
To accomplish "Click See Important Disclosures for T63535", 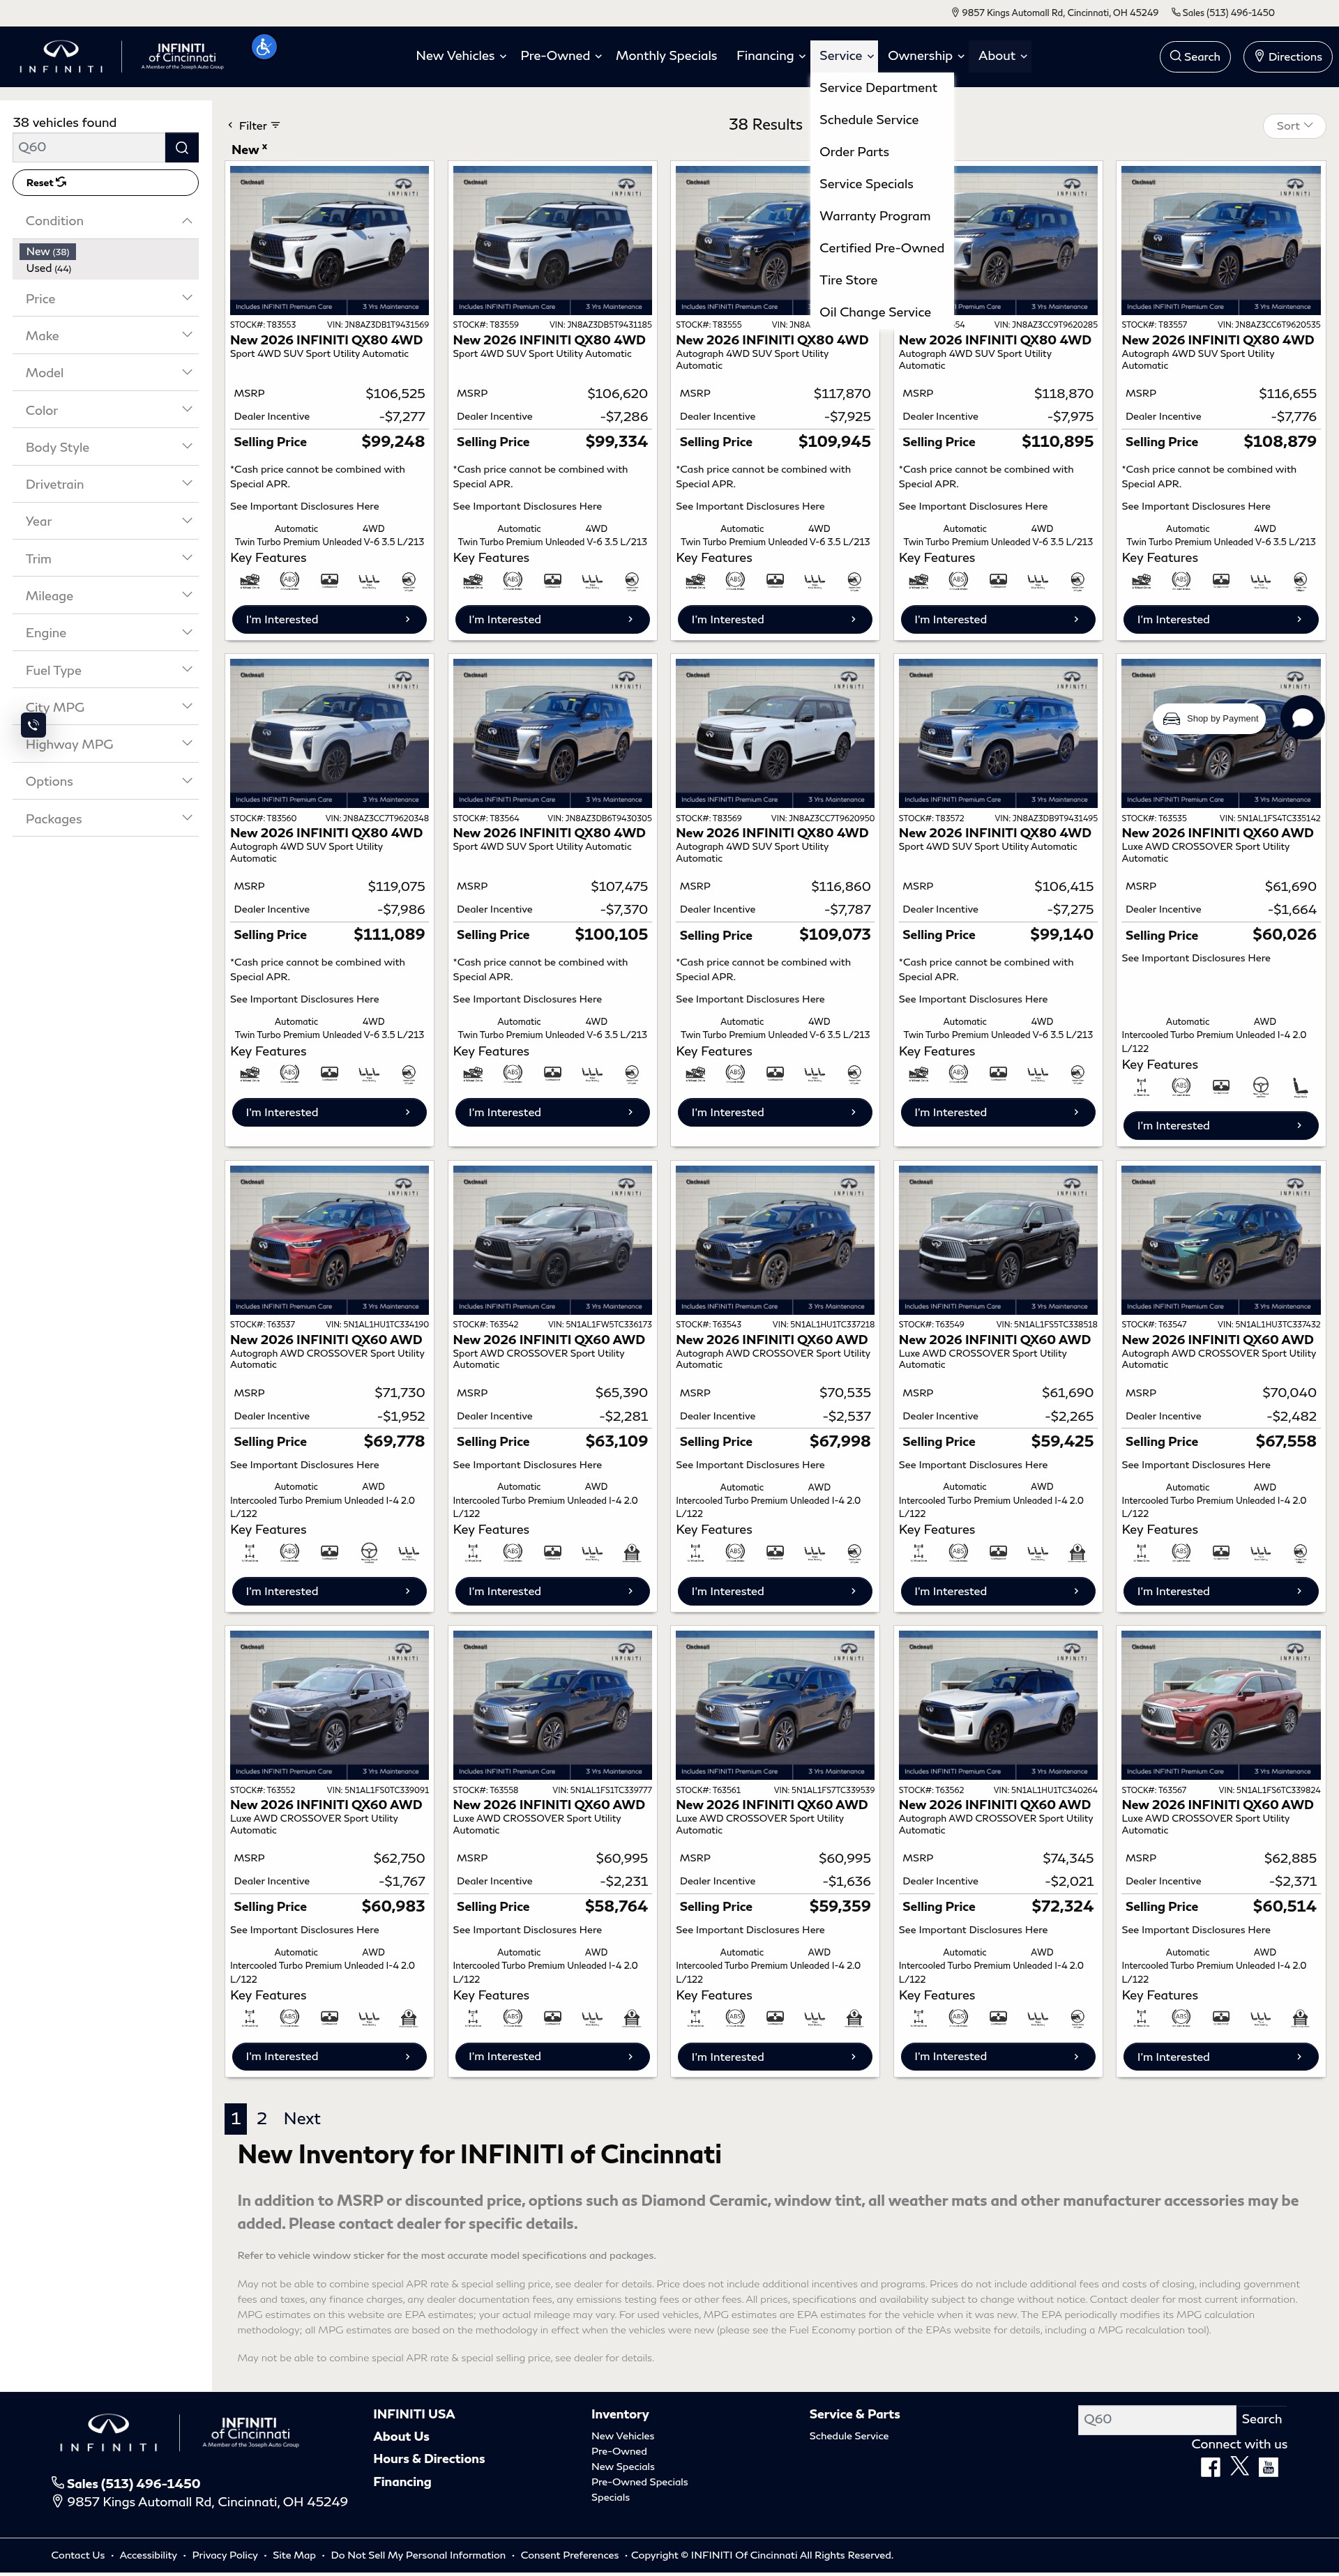I will pyautogui.click(x=1196, y=958).
